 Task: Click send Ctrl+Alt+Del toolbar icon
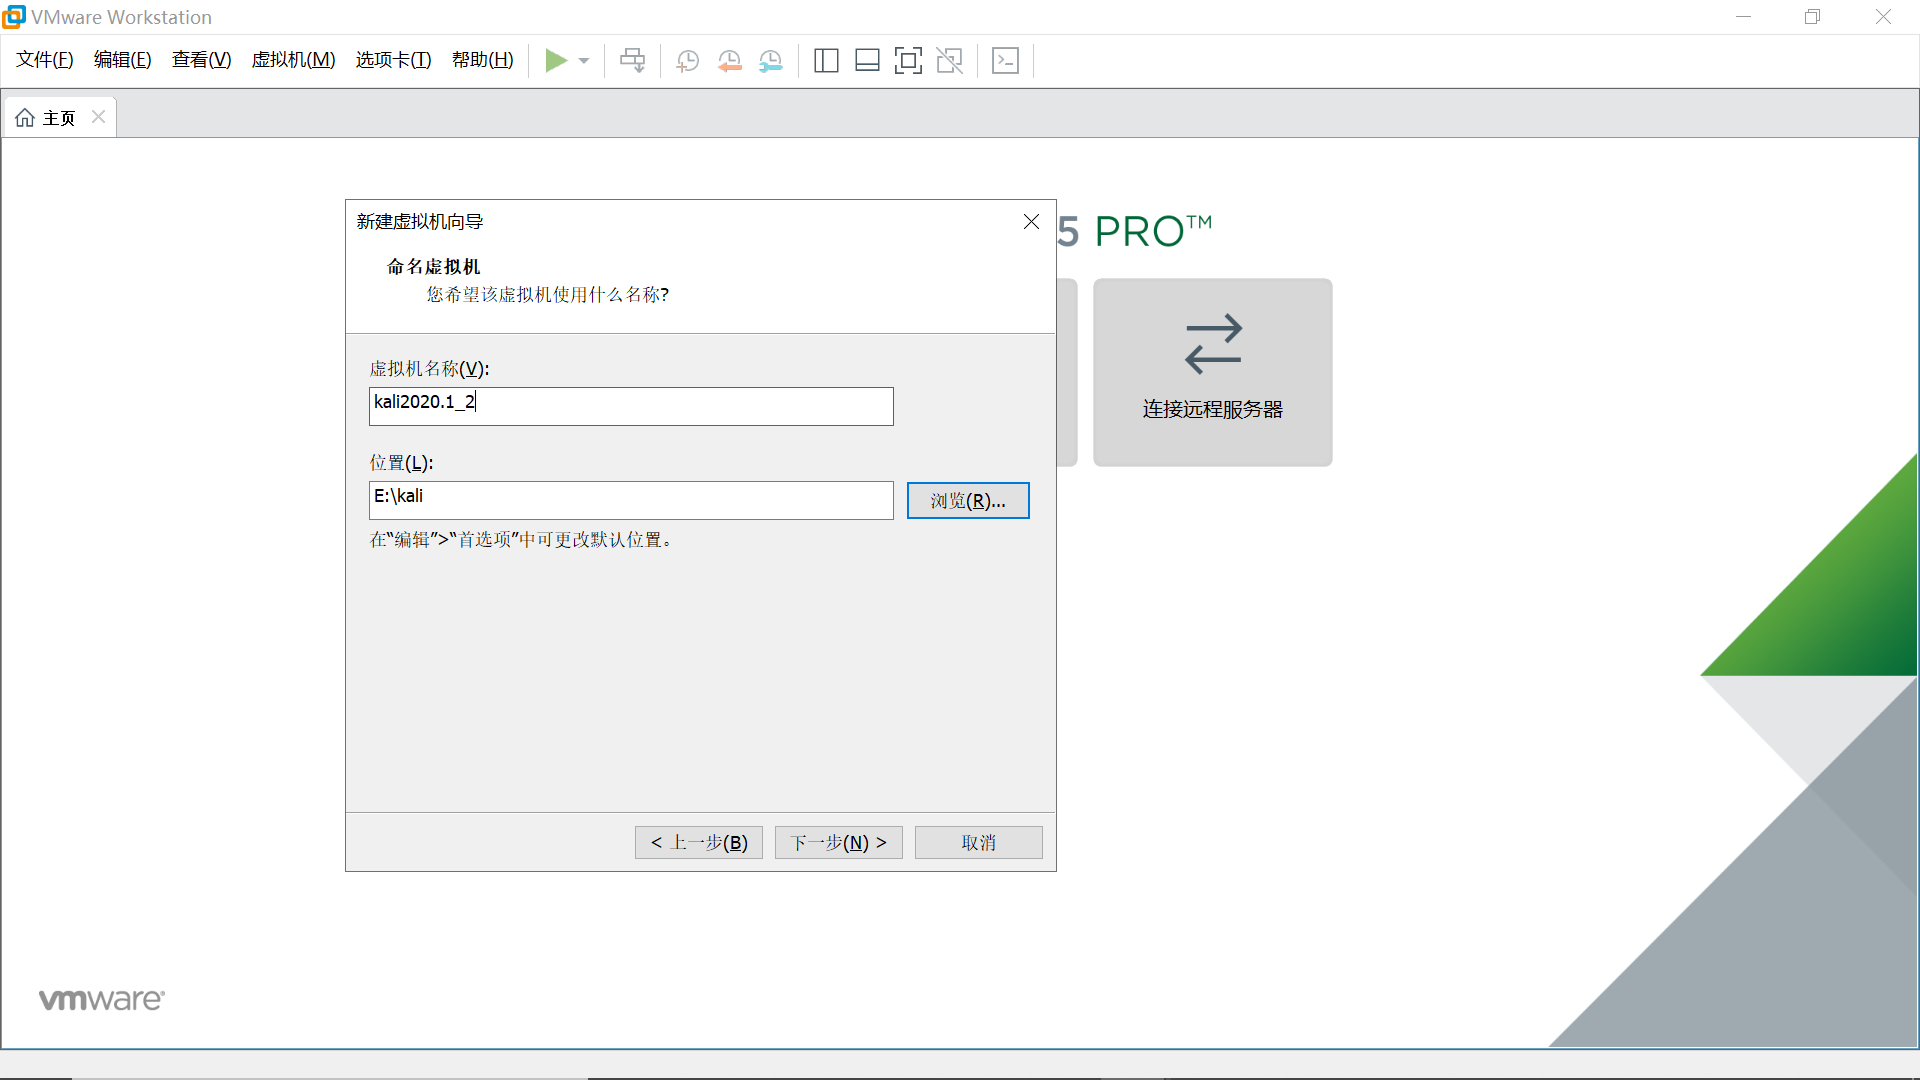click(x=632, y=61)
